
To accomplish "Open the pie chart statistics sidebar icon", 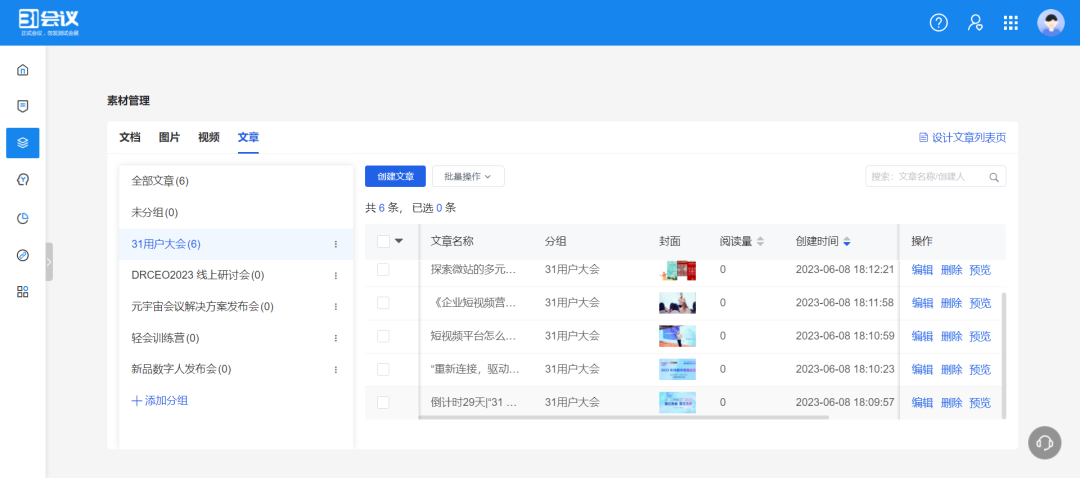I will click(23, 218).
